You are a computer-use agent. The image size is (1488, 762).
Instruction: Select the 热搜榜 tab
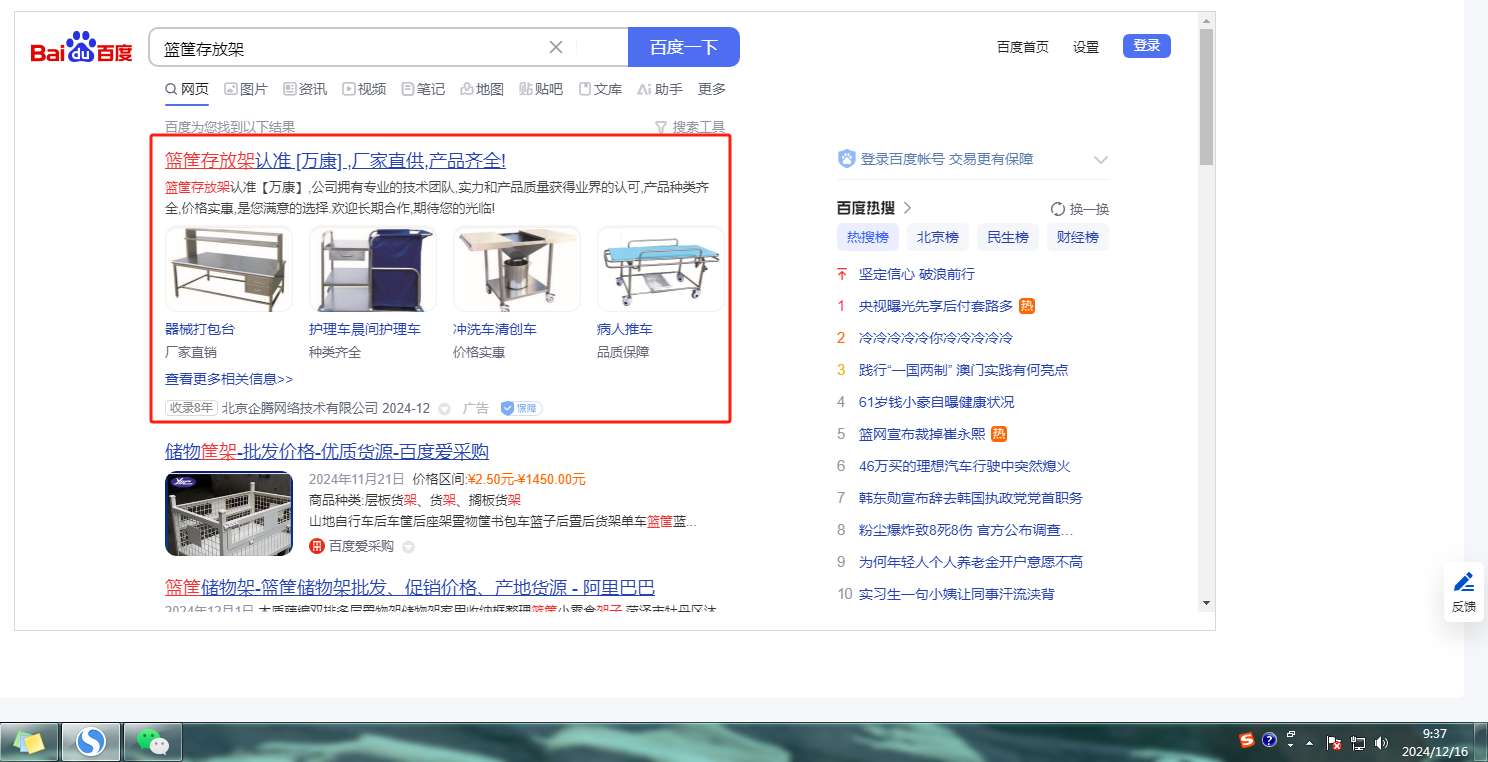click(868, 237)
